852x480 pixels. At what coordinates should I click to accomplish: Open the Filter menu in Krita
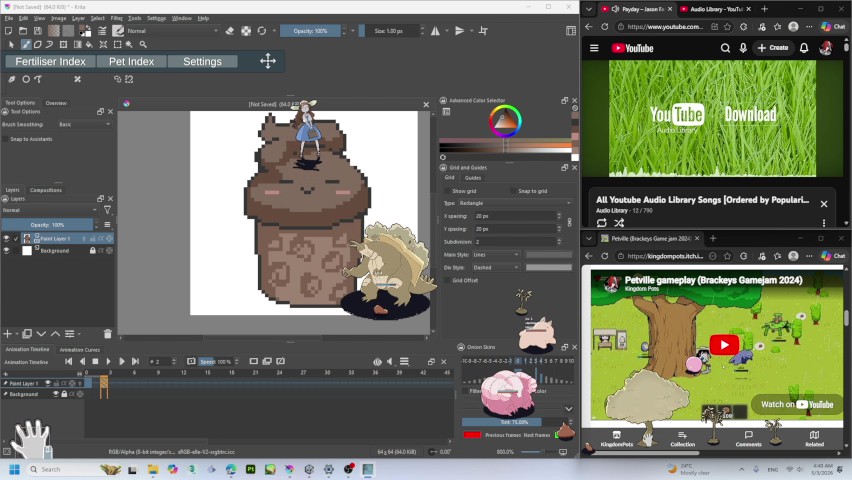pos(117,18)
